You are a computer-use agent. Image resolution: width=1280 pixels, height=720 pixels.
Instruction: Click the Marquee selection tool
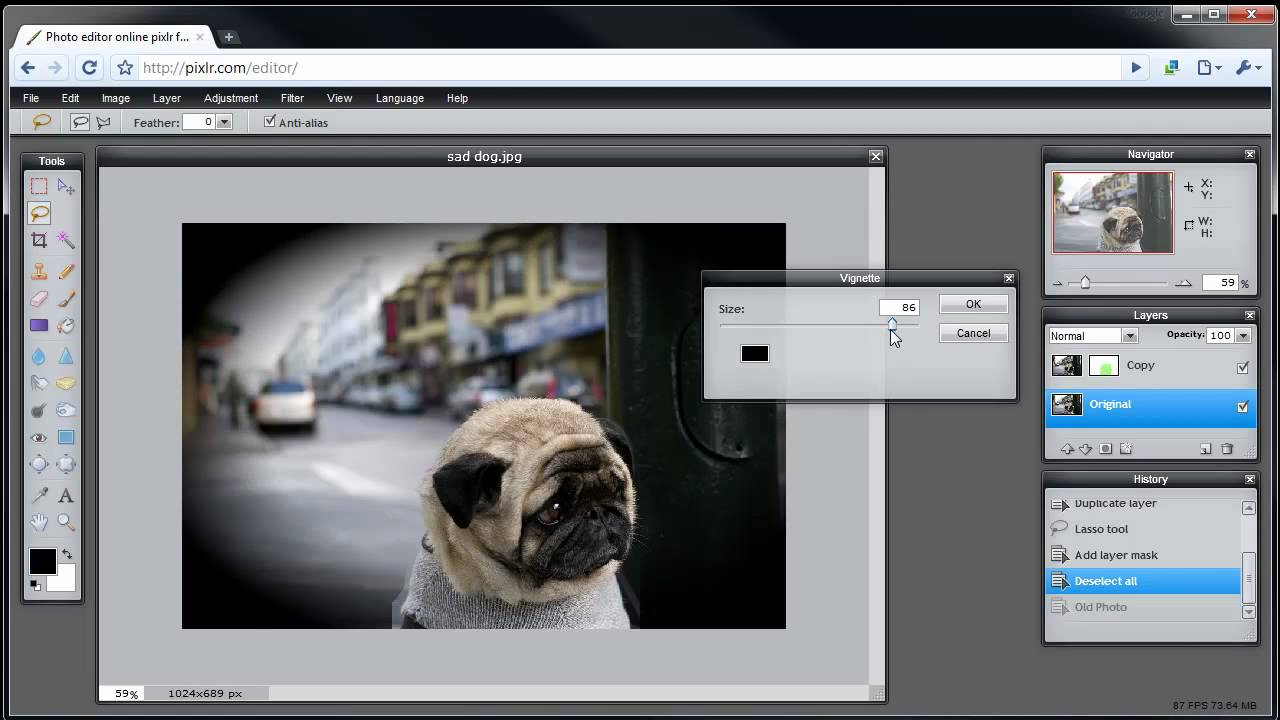(x=39, y=186)
